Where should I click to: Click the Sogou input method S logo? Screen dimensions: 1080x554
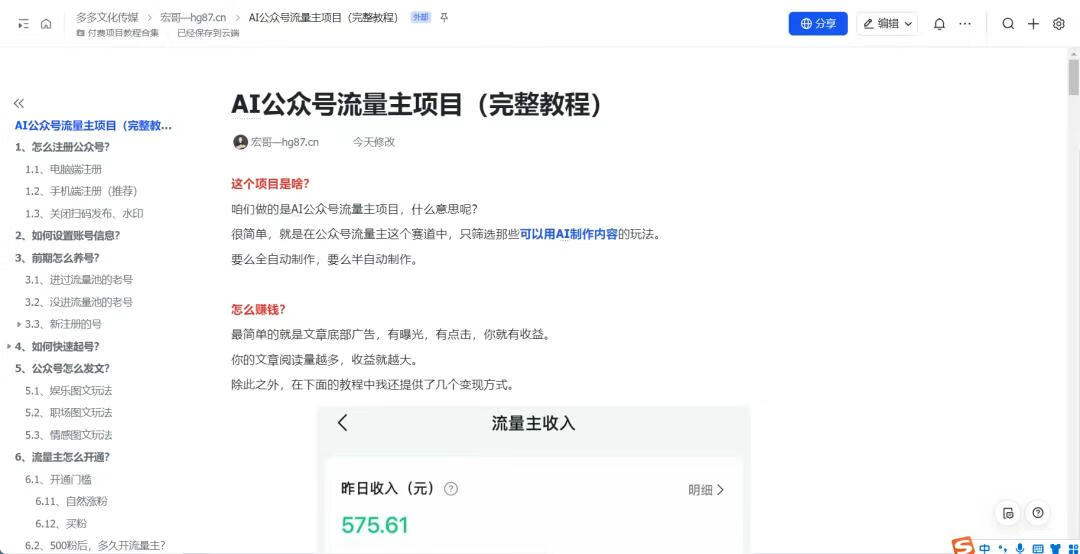point(963,546)
